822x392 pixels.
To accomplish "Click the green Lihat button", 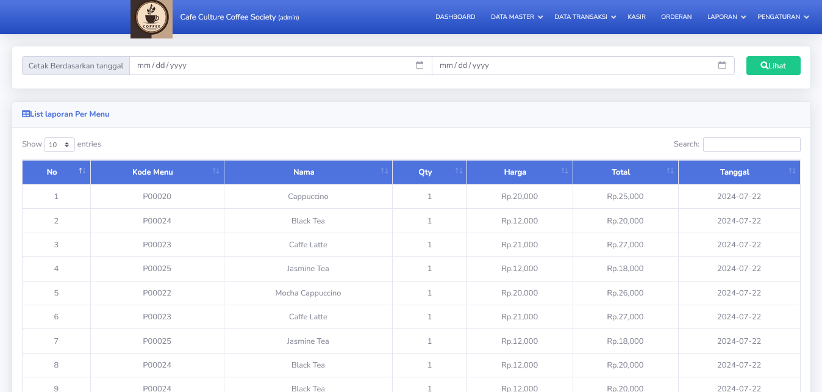I will pyautogui.click(x=773, y=66).
